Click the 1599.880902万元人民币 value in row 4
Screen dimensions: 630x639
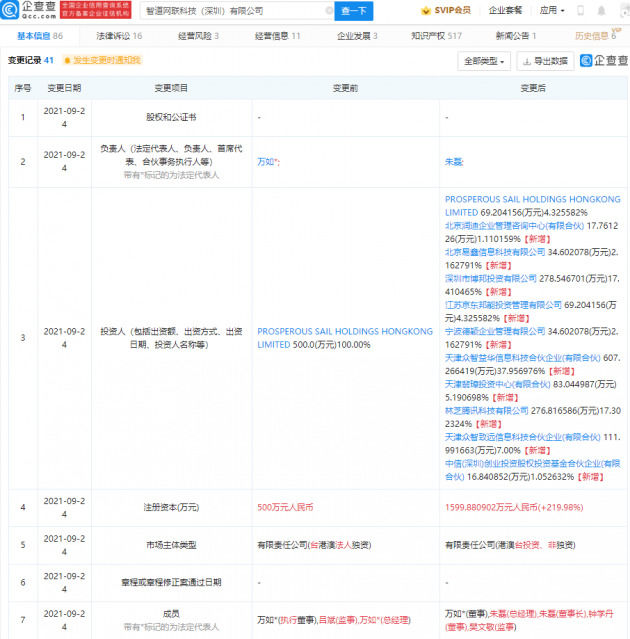pyautogui.click(x=514, y=507)
